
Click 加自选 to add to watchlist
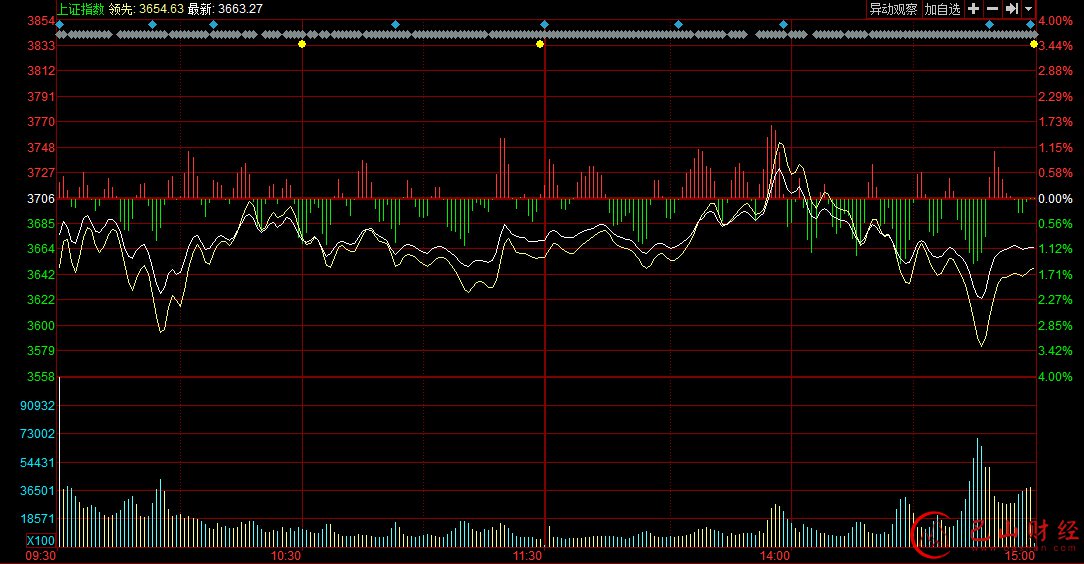942,9
